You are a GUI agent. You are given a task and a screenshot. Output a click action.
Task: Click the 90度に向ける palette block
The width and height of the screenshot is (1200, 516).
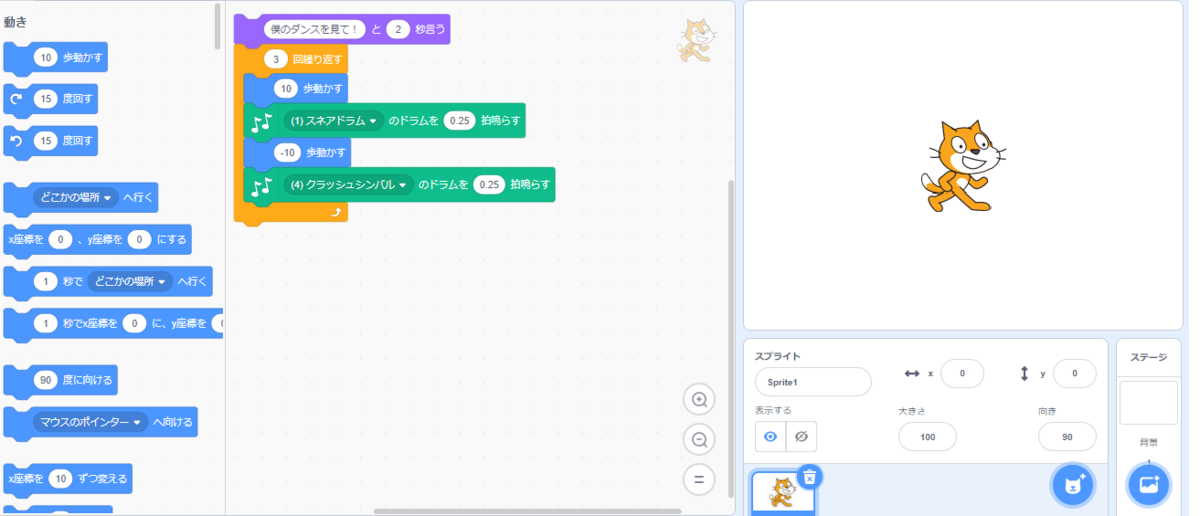(x=60, y=380)
